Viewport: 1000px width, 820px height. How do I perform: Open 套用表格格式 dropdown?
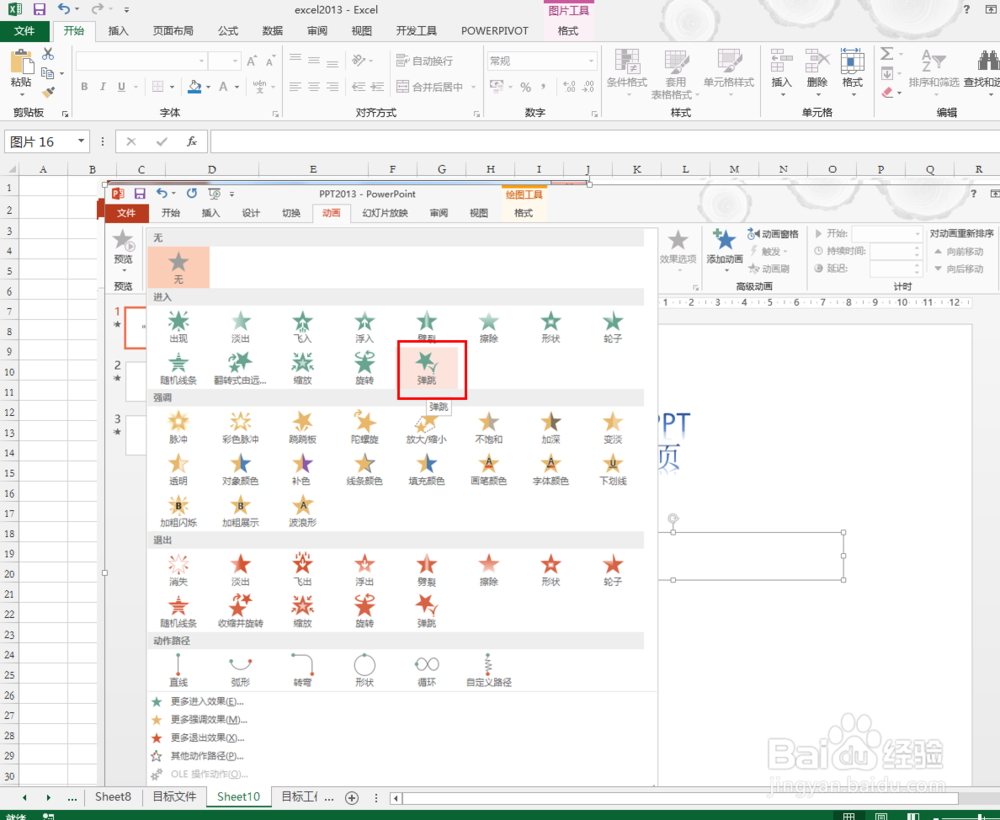tap(675, 74)
